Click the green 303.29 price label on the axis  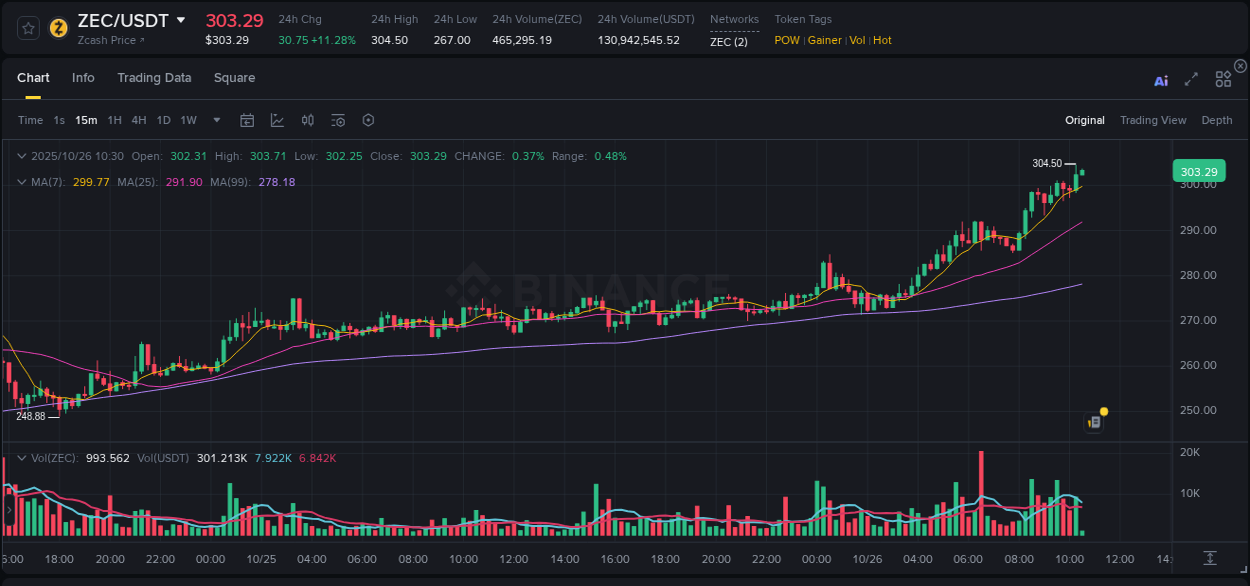tap(1198, 171)
